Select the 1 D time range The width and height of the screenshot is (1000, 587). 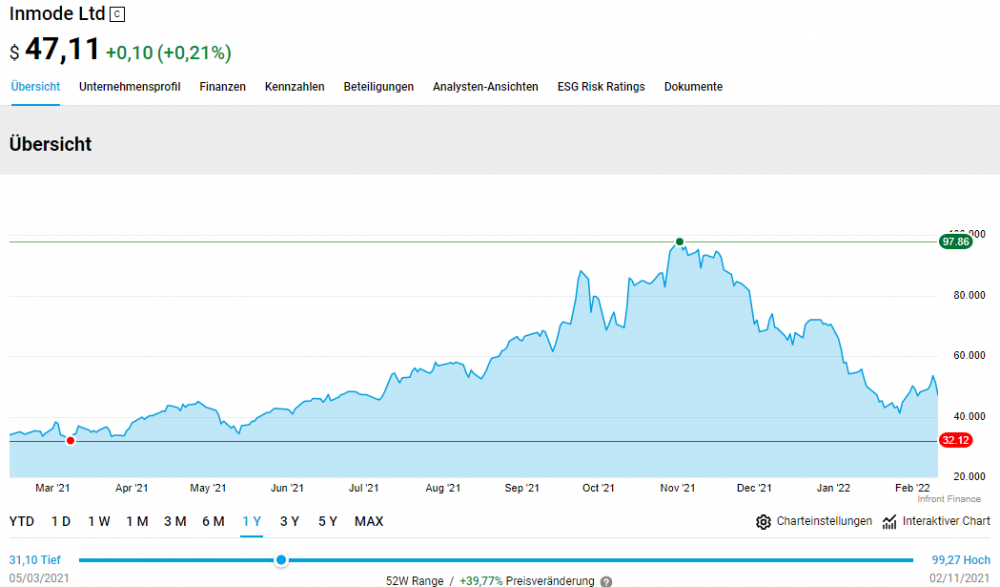pos(61,521)
